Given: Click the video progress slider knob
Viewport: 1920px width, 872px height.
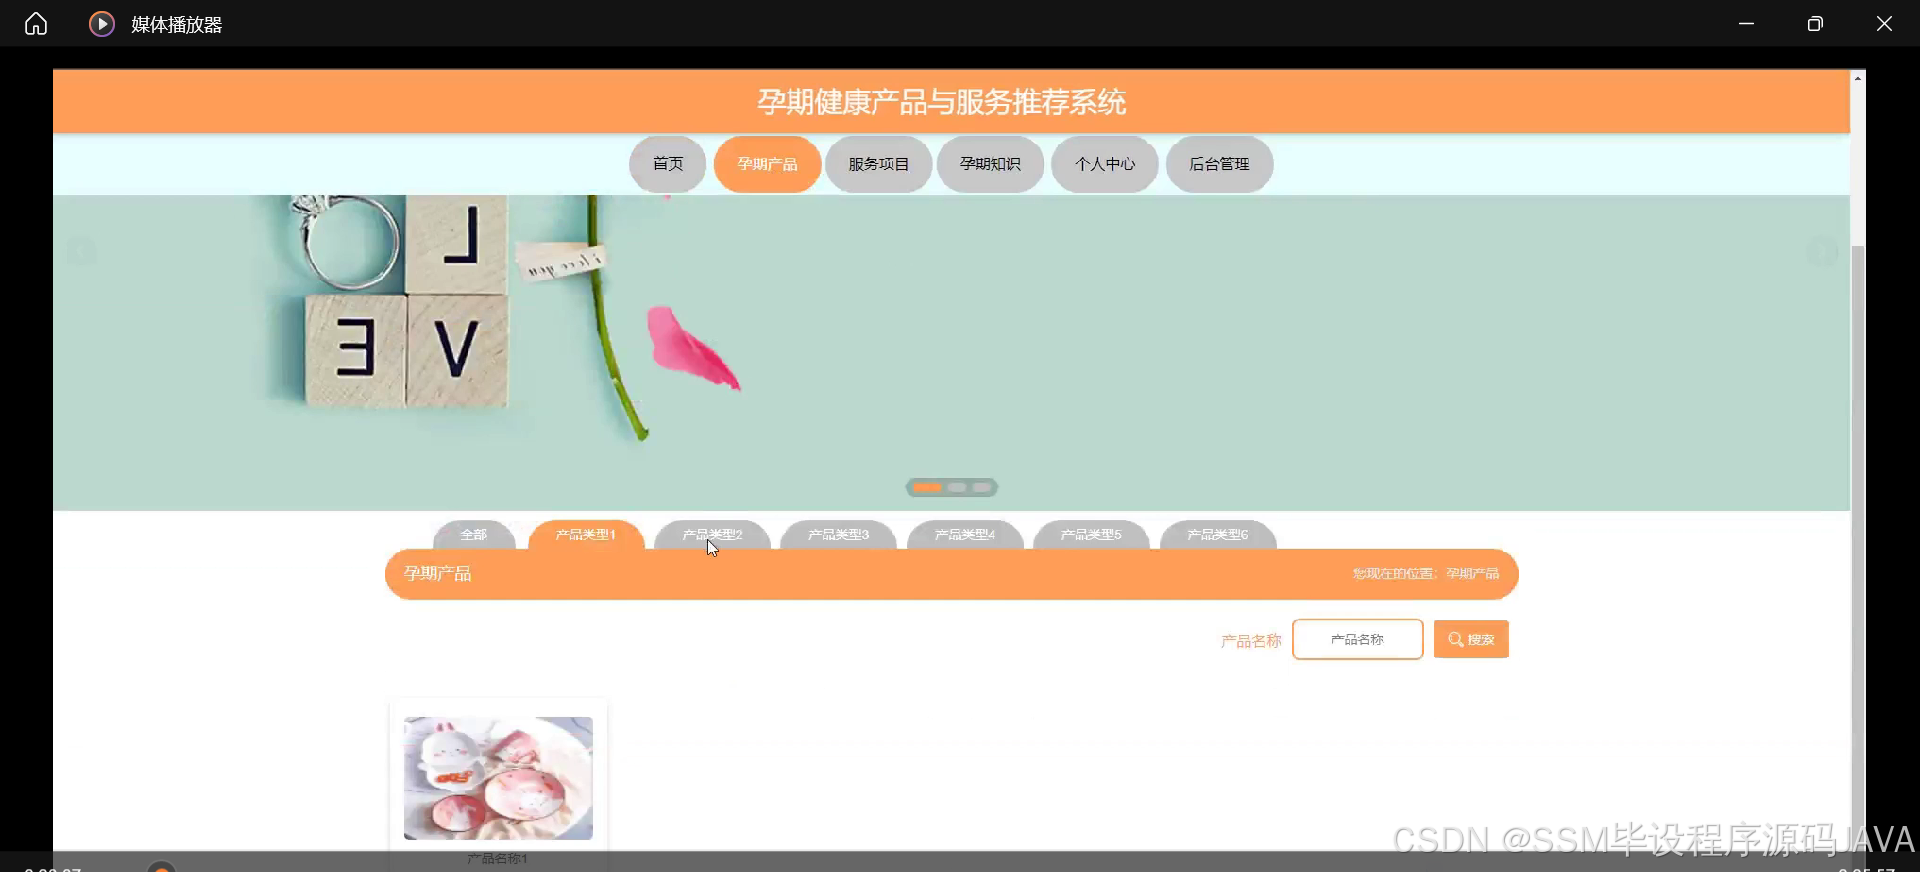Looking at the screenshot, I should tap(161, 867).
